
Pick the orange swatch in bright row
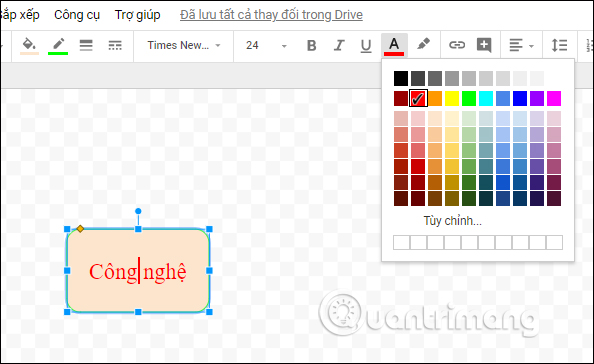[435, 98]
